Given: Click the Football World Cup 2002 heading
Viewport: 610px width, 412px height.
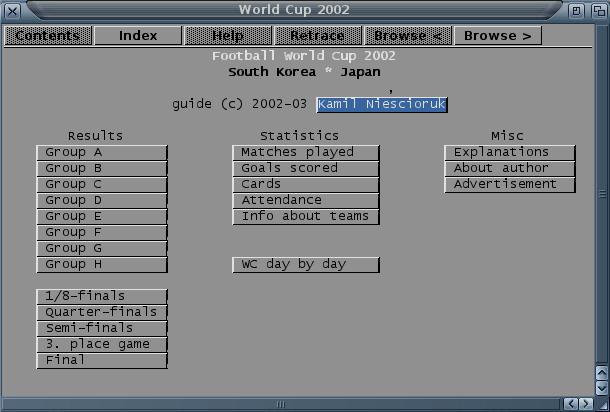Looking at the screenshot, I should (304, 56).
